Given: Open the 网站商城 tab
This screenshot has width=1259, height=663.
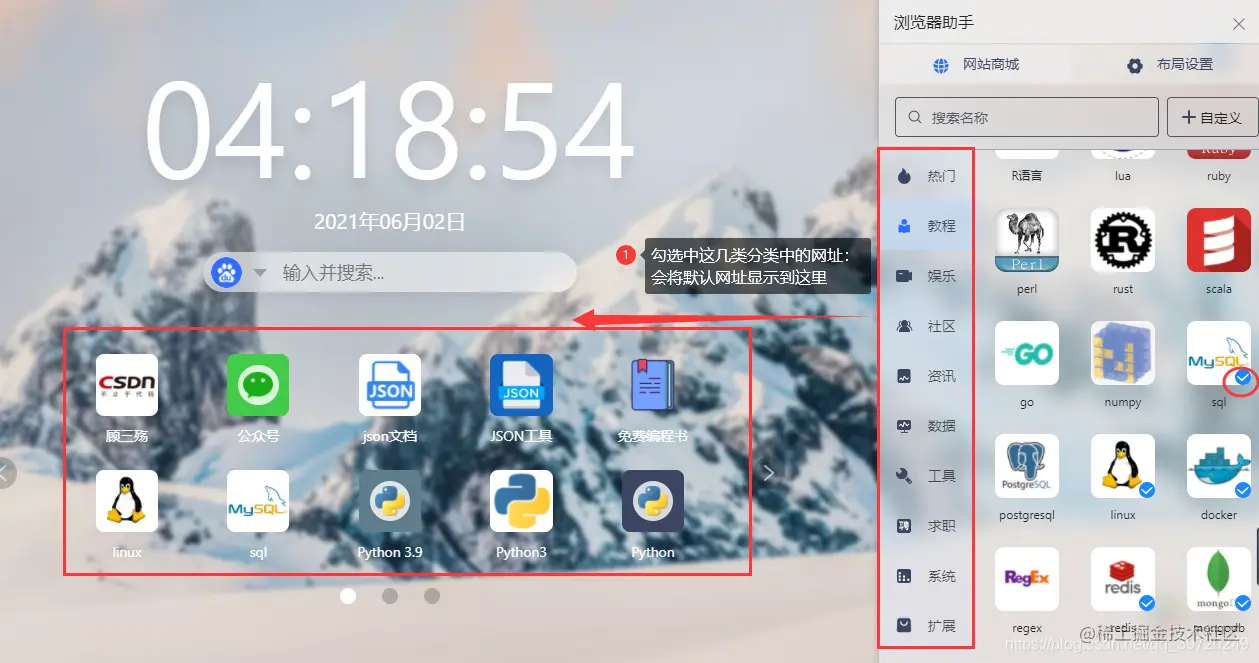Looking at the screenshot, I should [x=975, y=65].
